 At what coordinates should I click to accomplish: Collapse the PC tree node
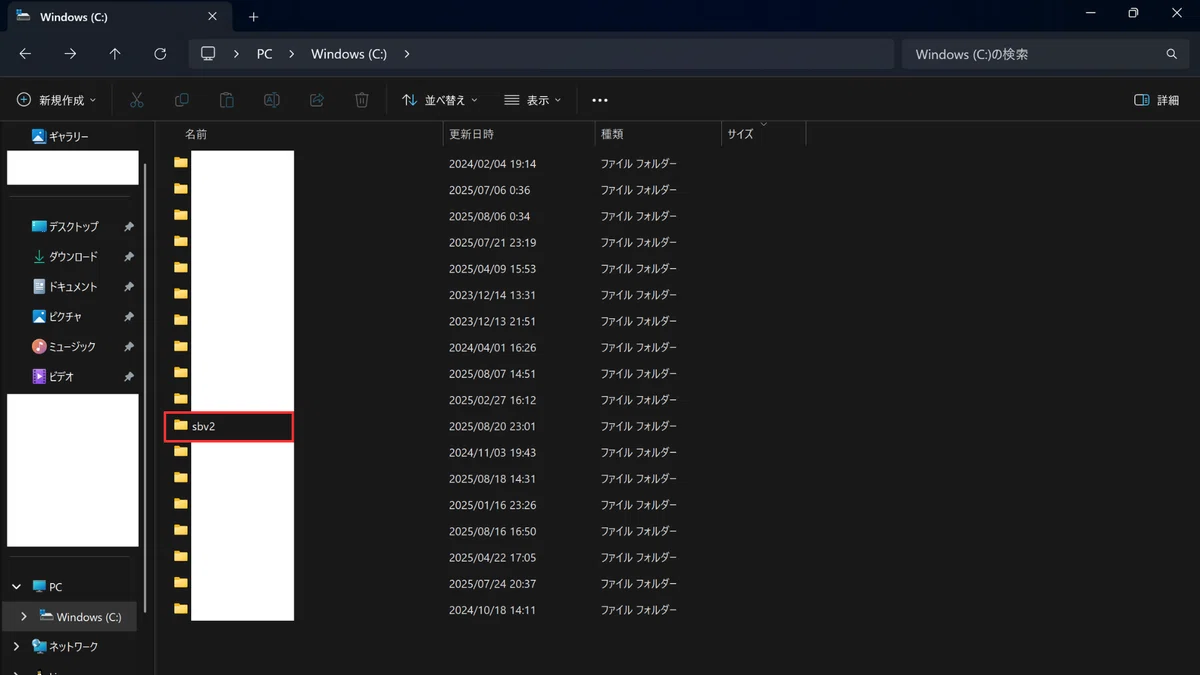click(17, 587)
